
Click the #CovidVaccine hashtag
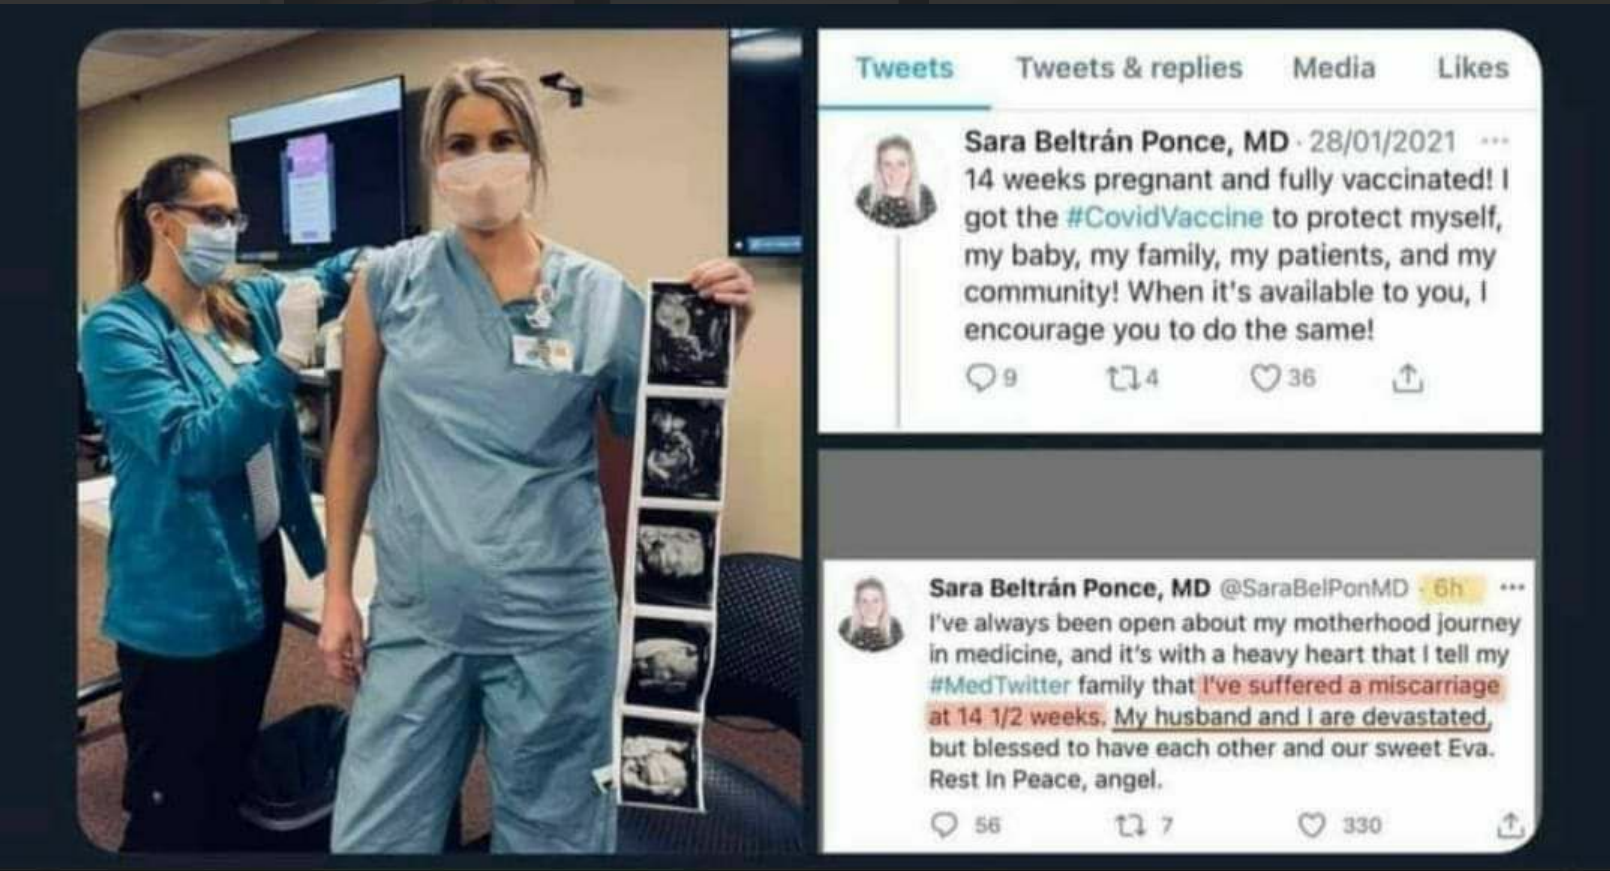tap(1164, 217)
